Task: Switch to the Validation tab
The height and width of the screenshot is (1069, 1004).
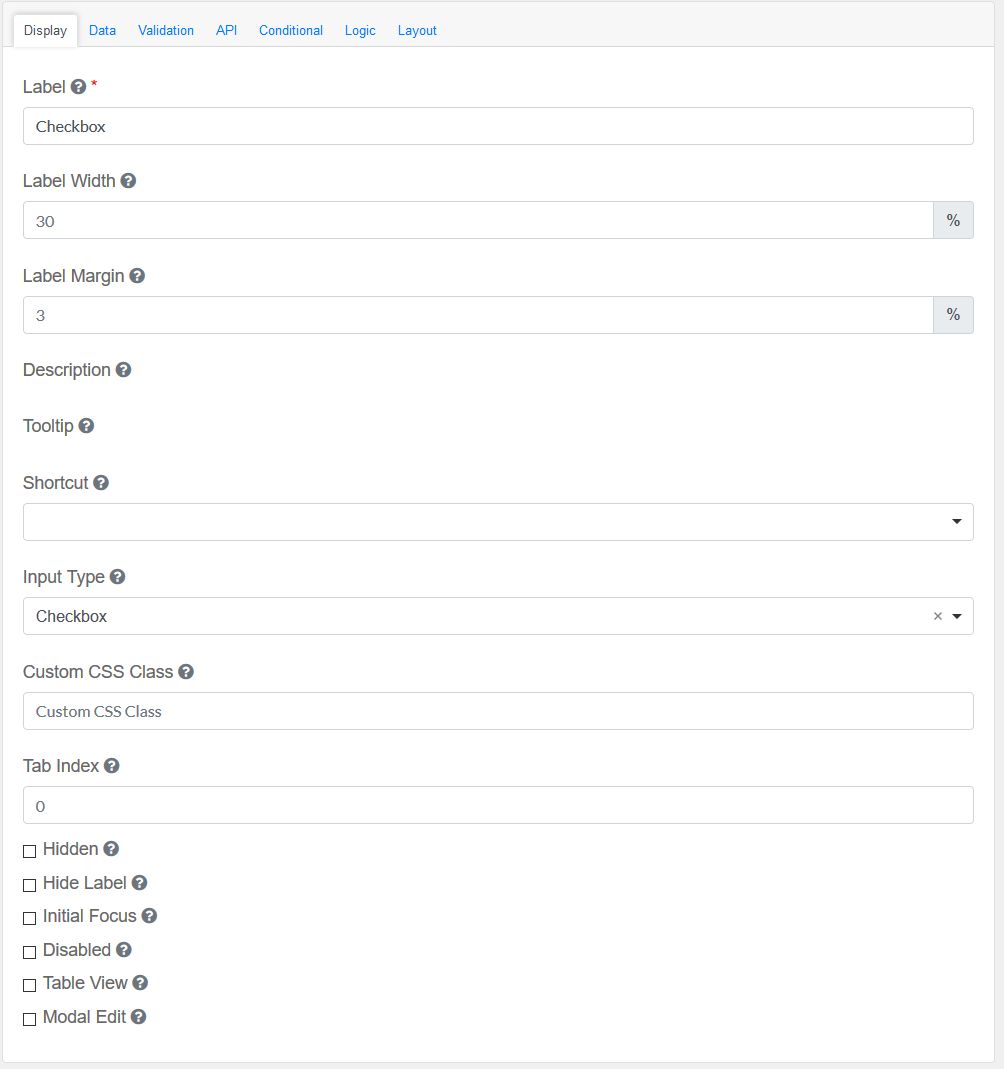Action: 166,31
